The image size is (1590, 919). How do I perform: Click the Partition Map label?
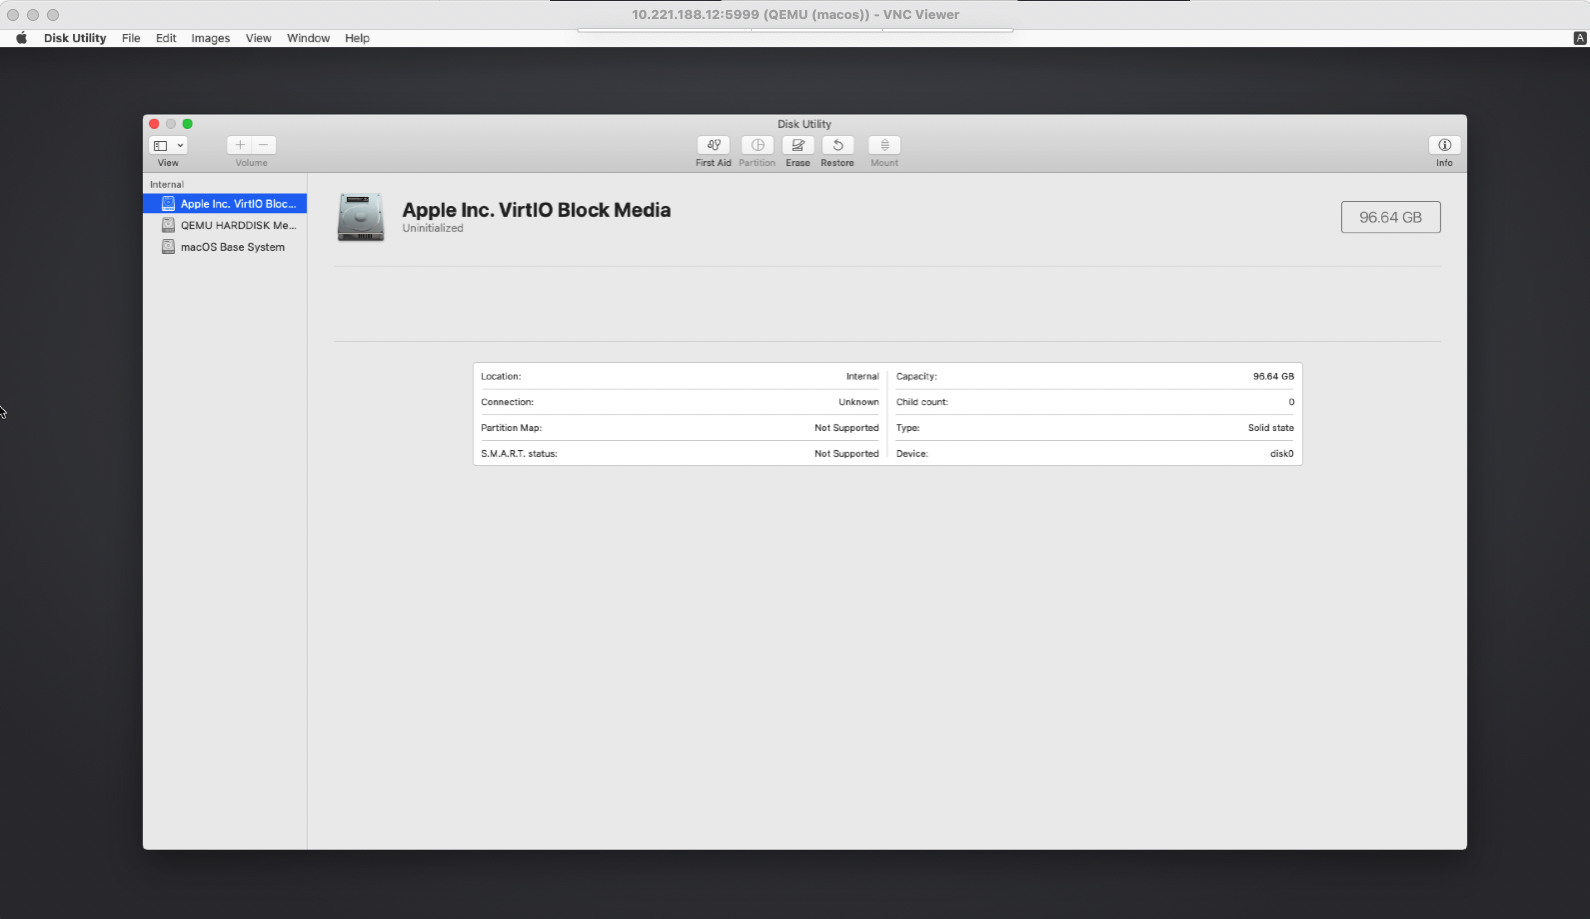511,428
